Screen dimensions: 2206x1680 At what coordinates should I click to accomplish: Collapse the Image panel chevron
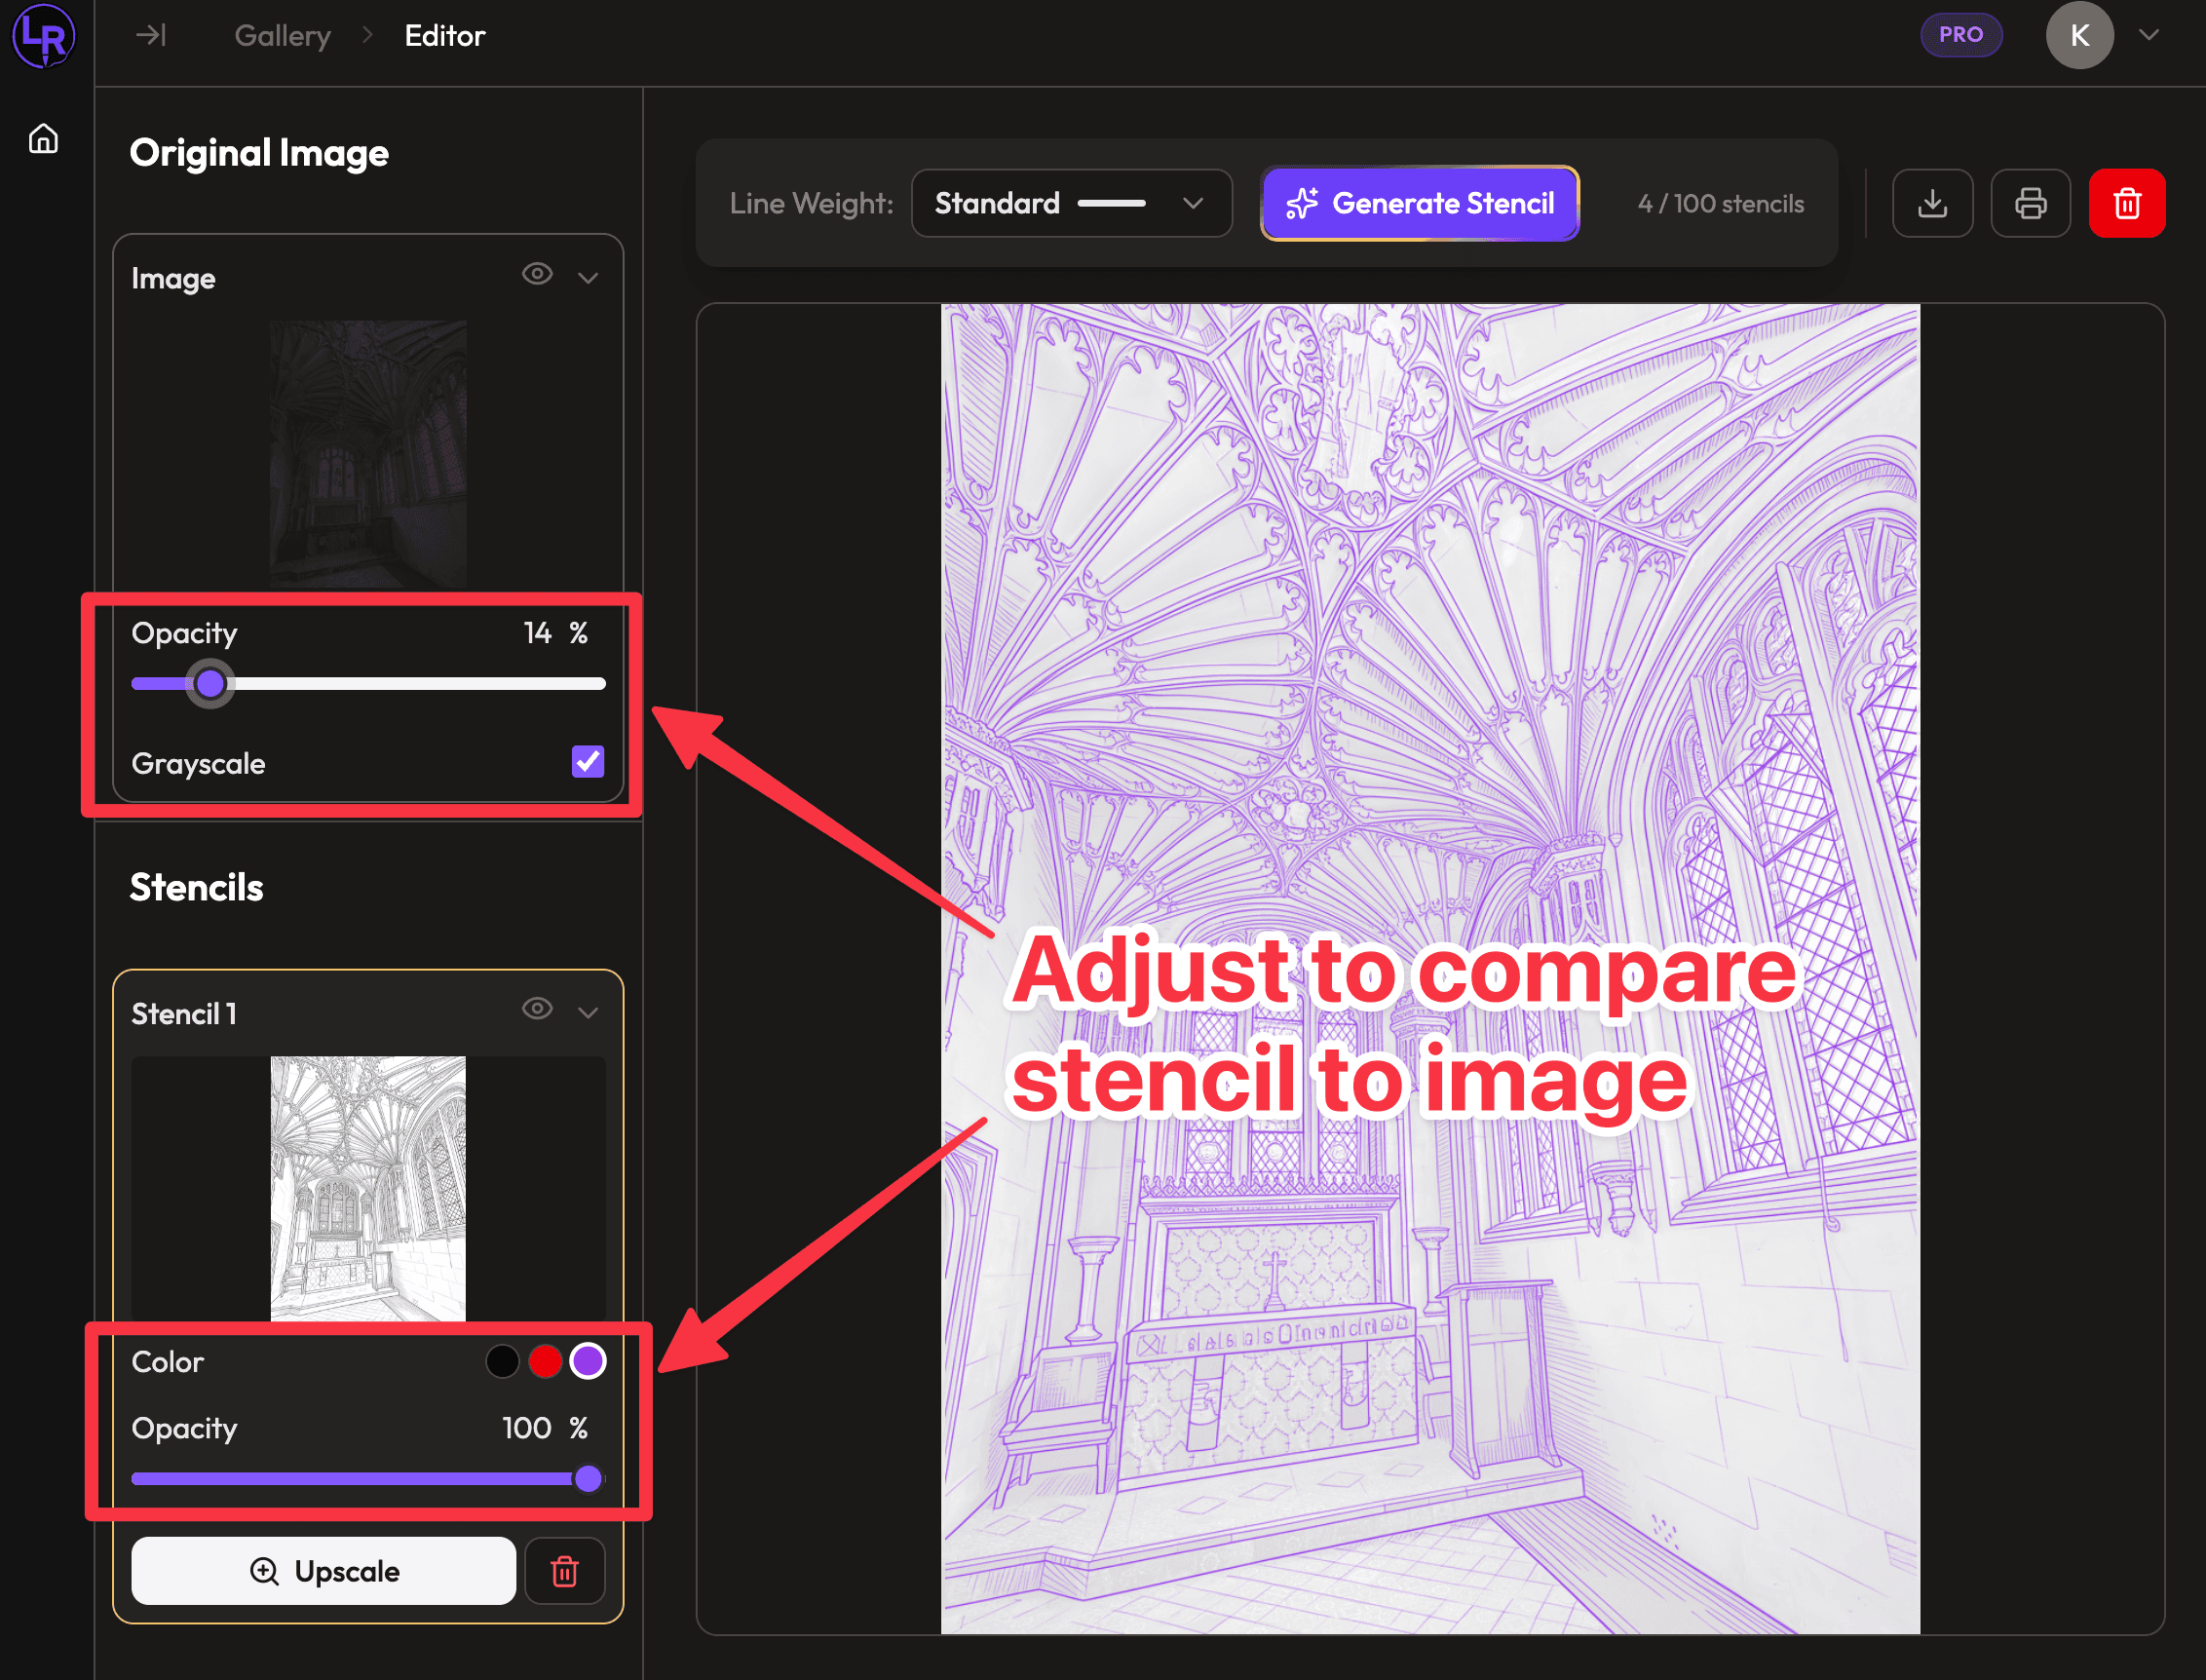point(588,276)
